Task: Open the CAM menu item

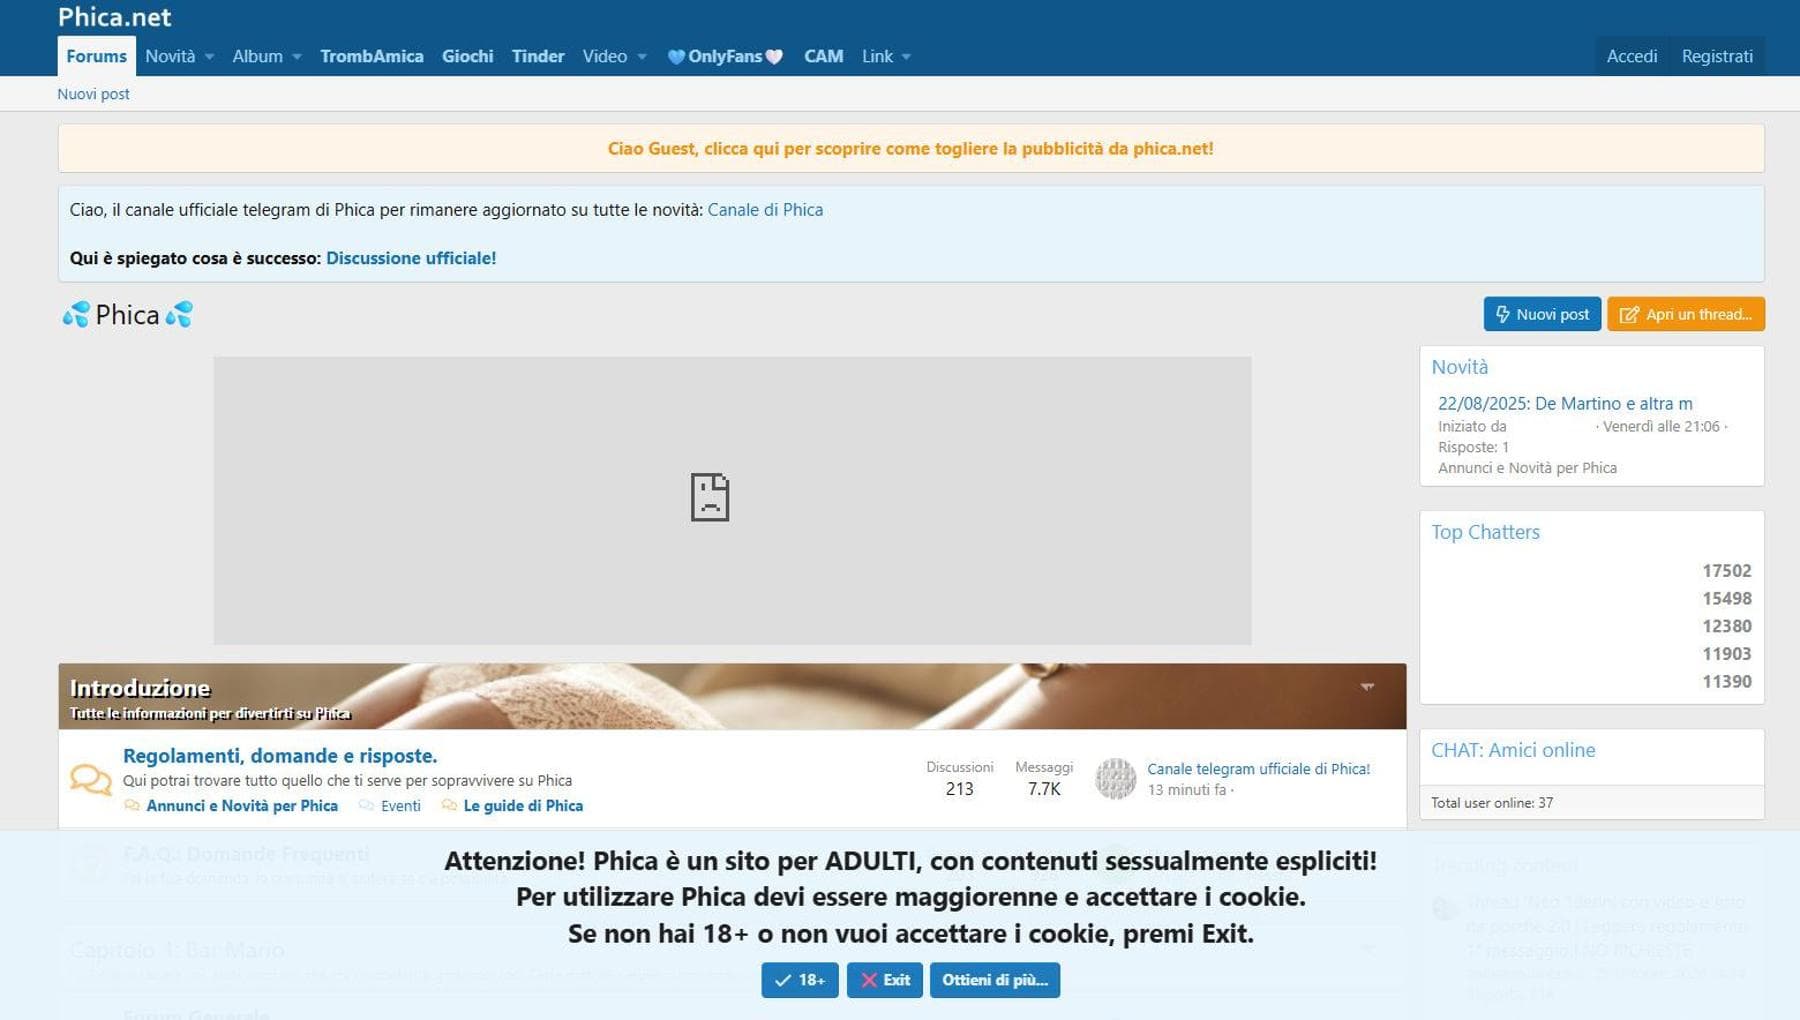Action: click(823, 56)
